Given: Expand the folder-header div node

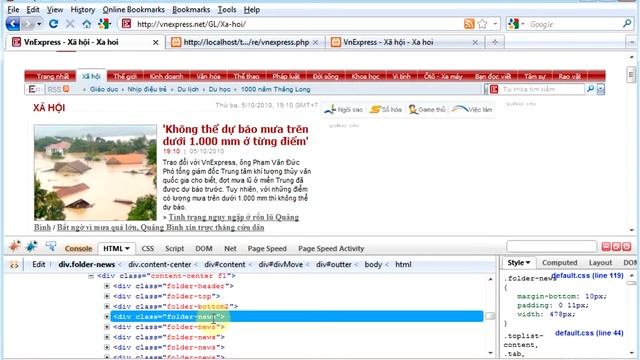Looking at the screenshot, I should (x=107, y=286).
